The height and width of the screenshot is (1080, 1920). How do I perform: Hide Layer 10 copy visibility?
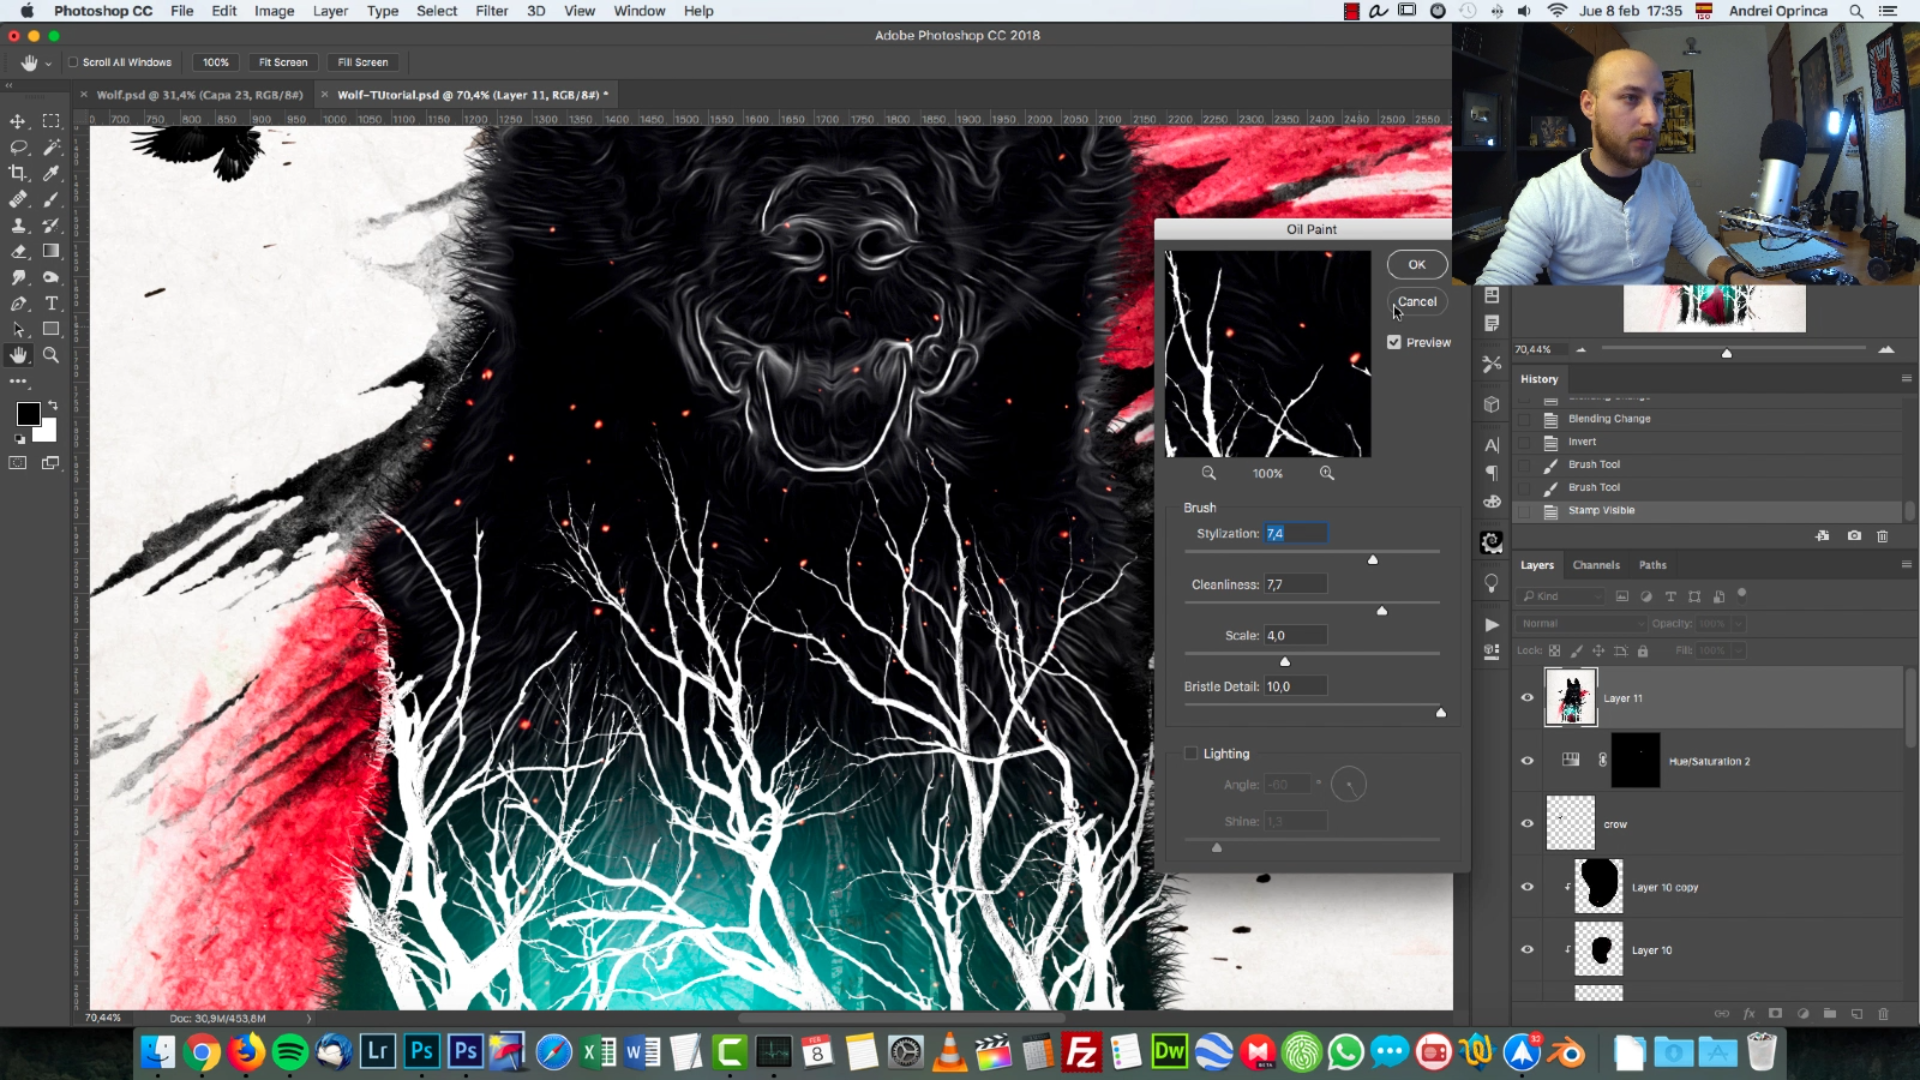[x=1527, y=887]
